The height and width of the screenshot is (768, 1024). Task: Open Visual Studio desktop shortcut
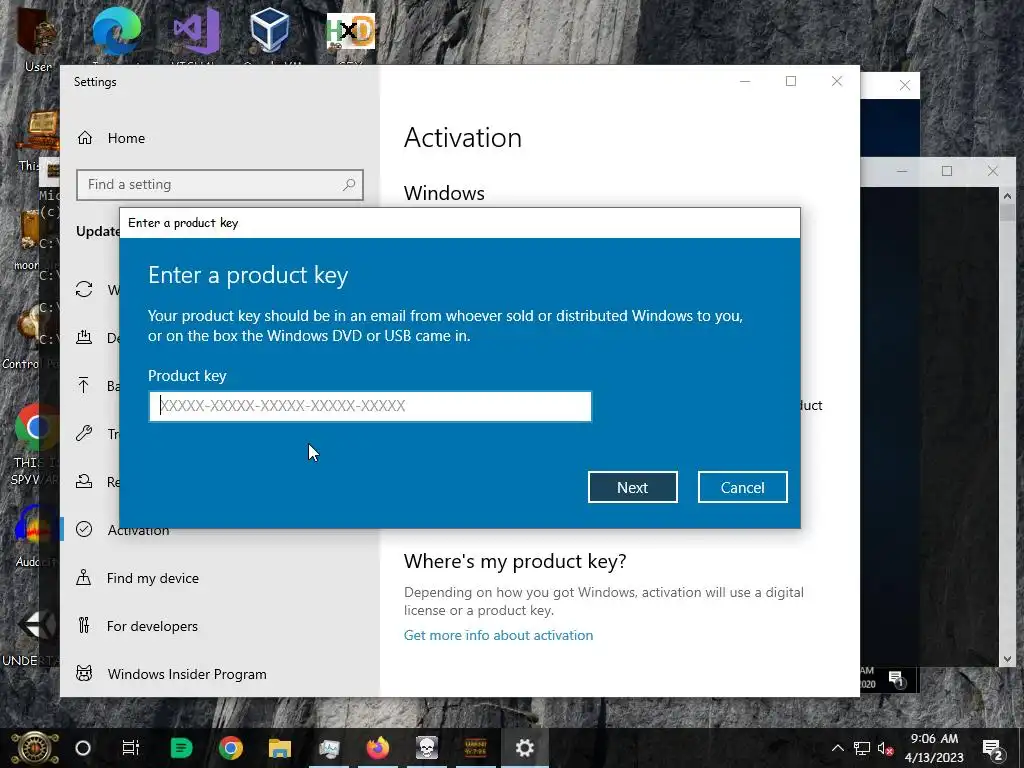[195, 30]
